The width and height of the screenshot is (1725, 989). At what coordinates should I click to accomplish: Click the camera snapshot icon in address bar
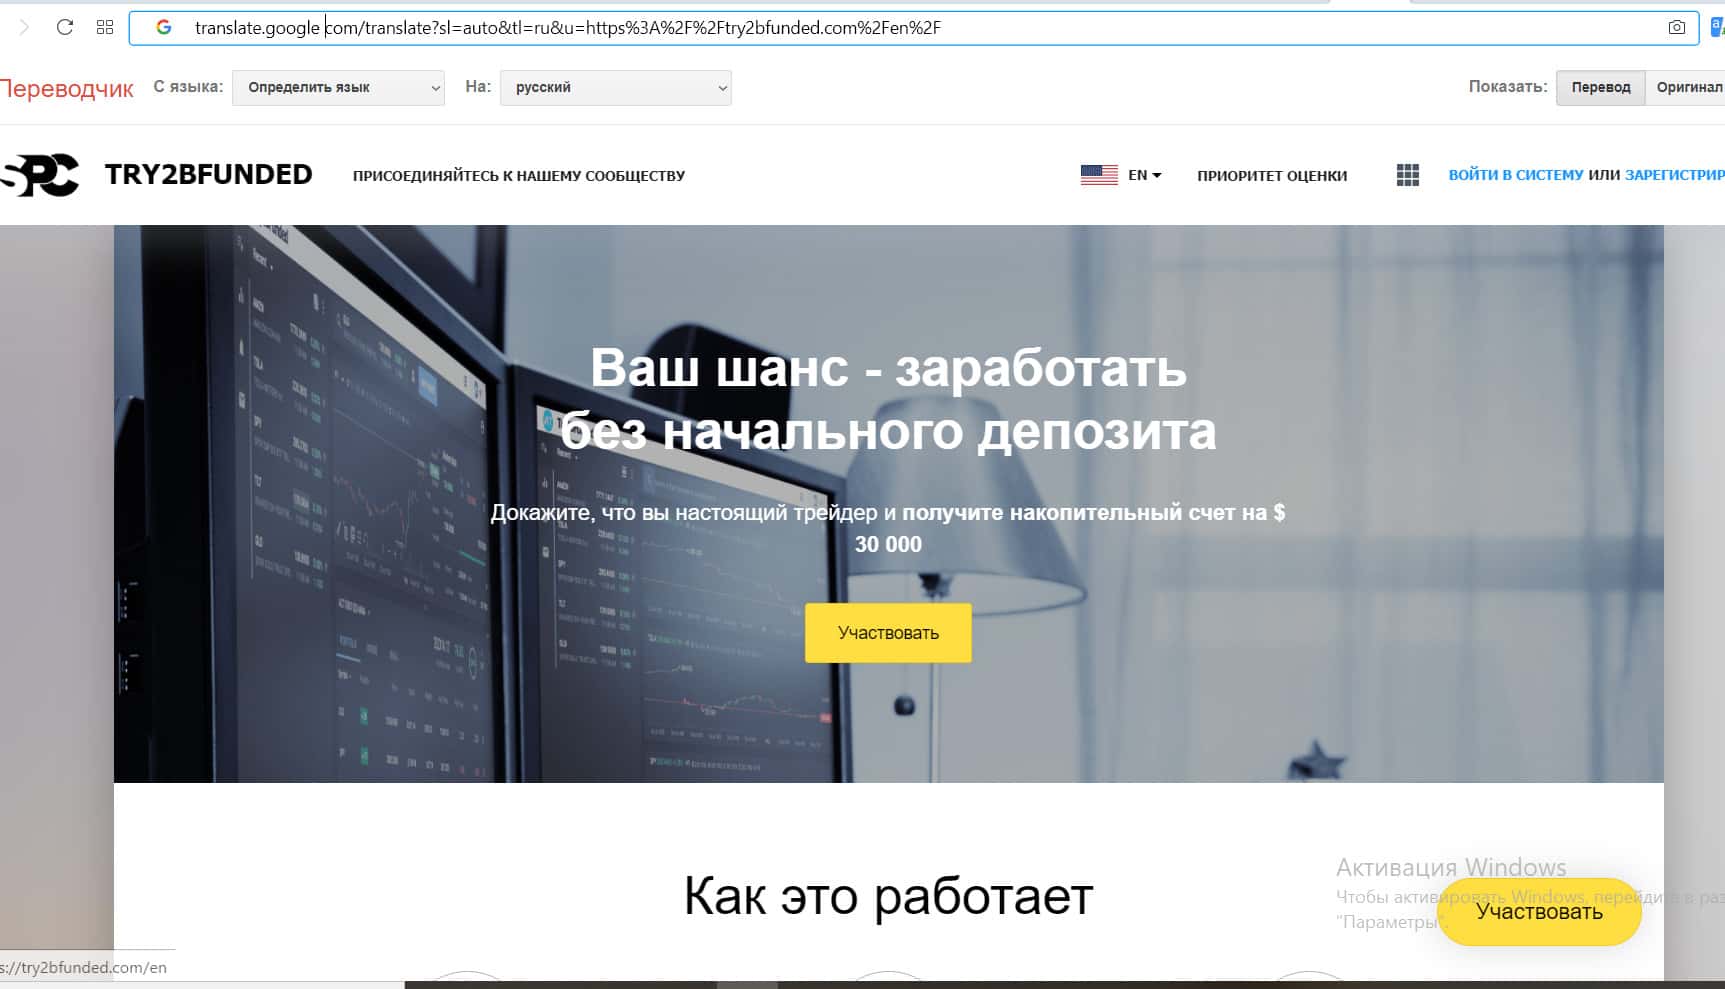coord(1677,27)
